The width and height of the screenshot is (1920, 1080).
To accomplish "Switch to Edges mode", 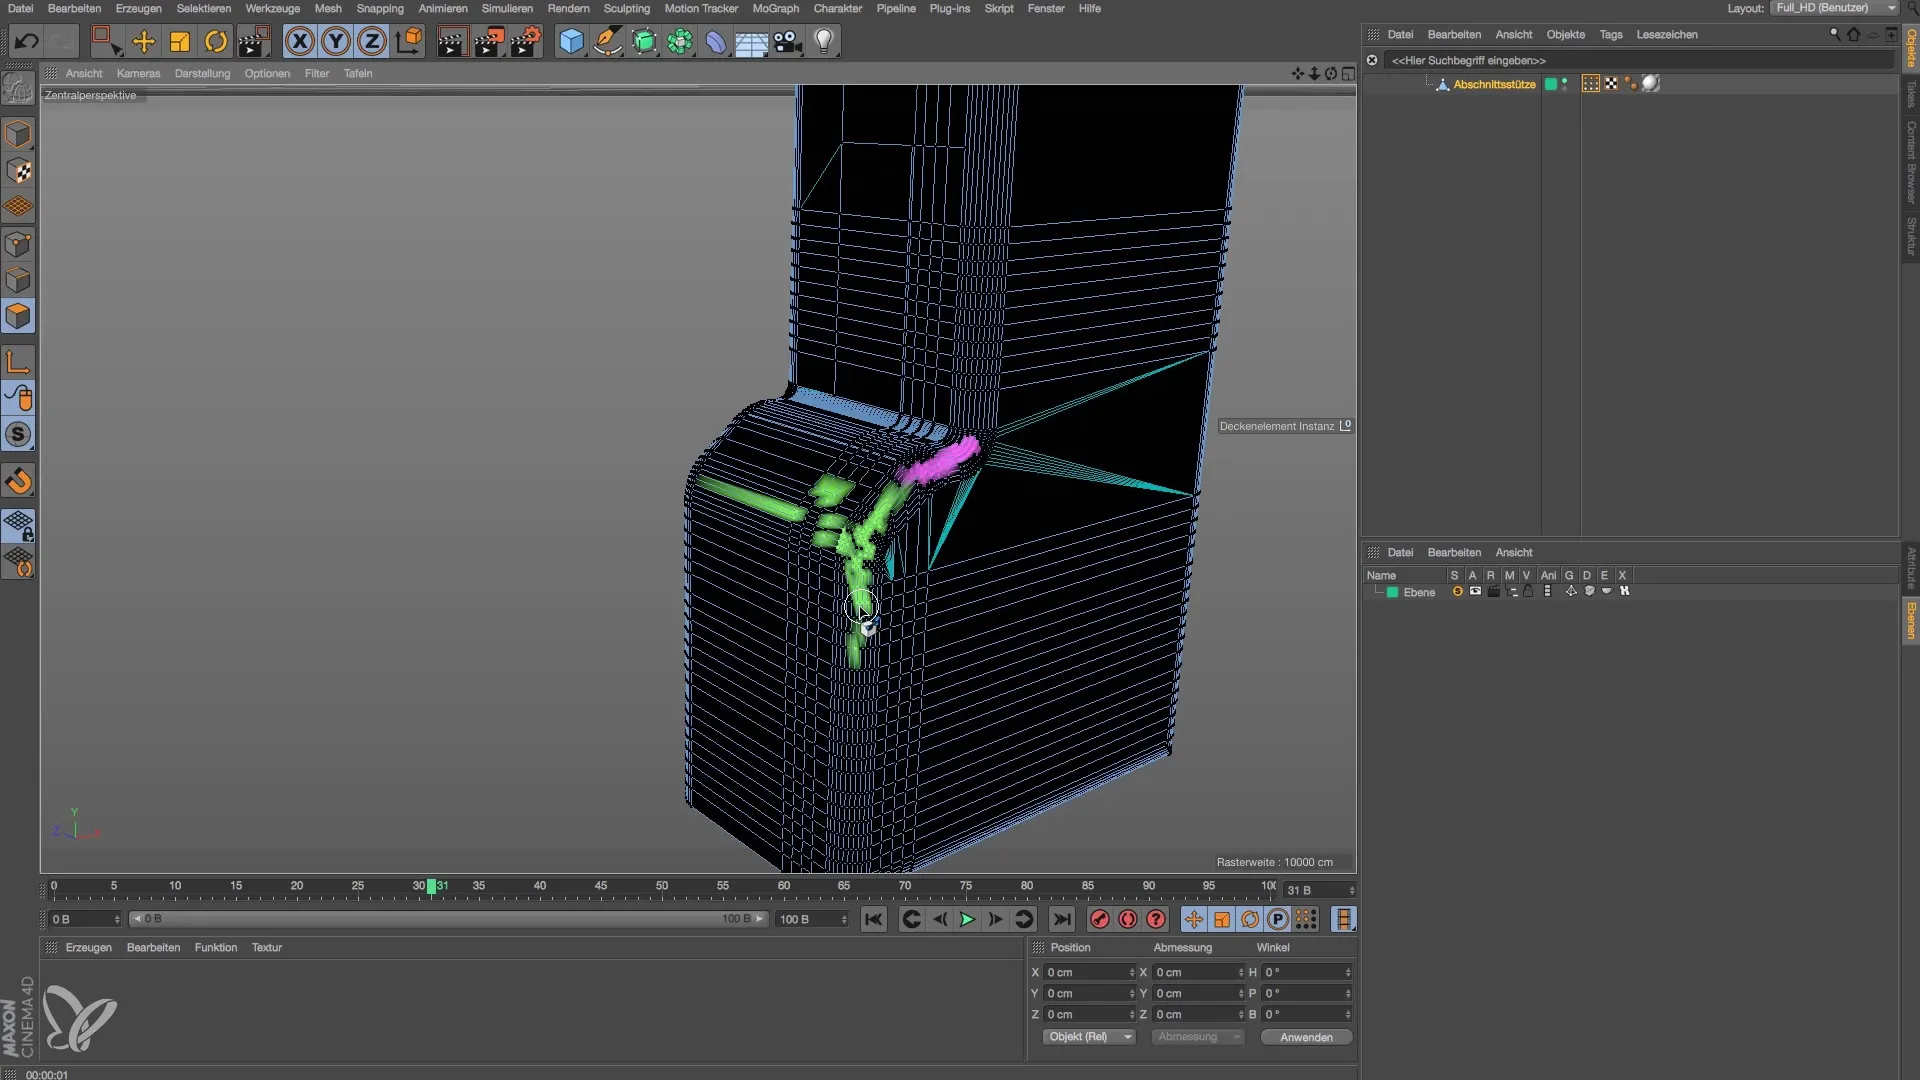I will coord(18,280).
